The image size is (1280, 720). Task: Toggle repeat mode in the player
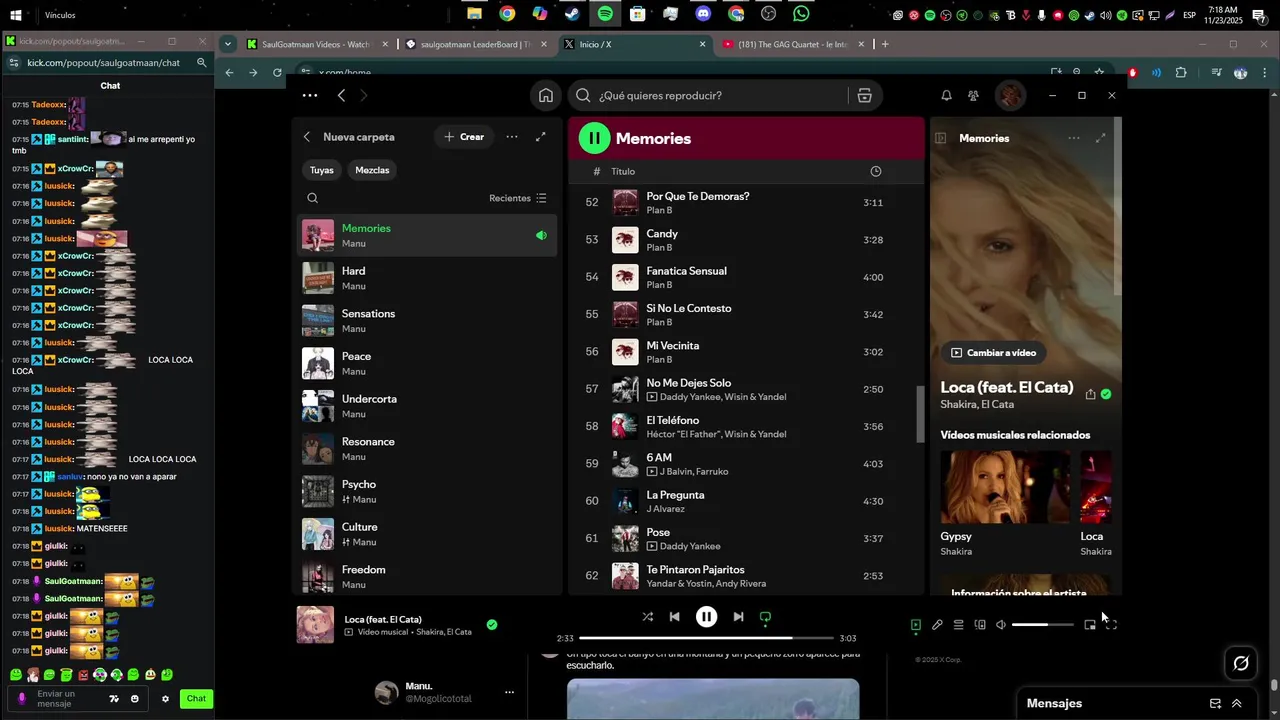(765, 617)
